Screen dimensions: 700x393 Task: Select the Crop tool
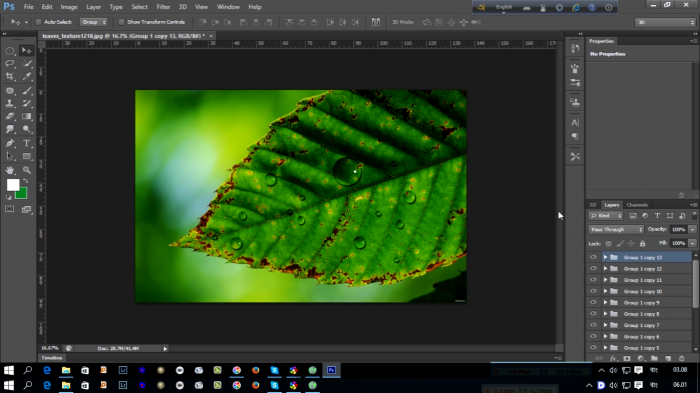click(x=9, y=77)
